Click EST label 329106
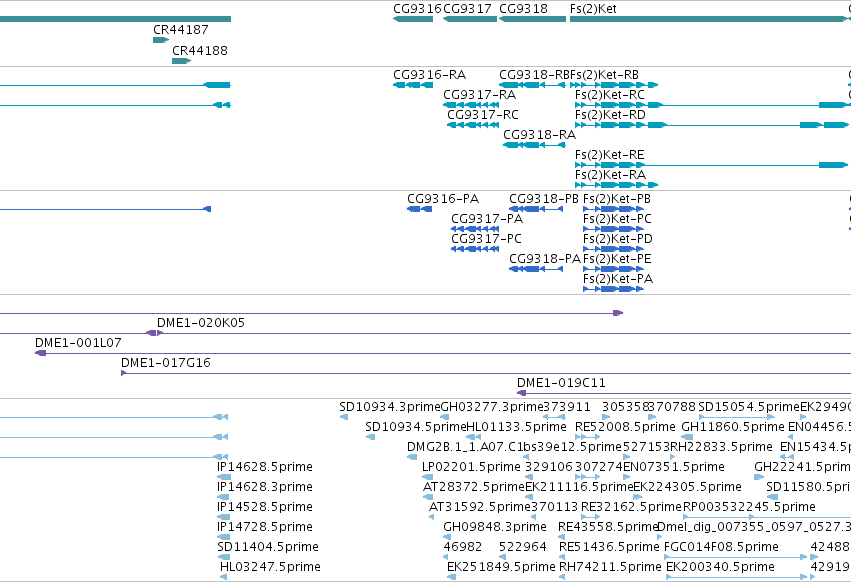Viewport: 851px width, 582px height. tap(549, 467)
